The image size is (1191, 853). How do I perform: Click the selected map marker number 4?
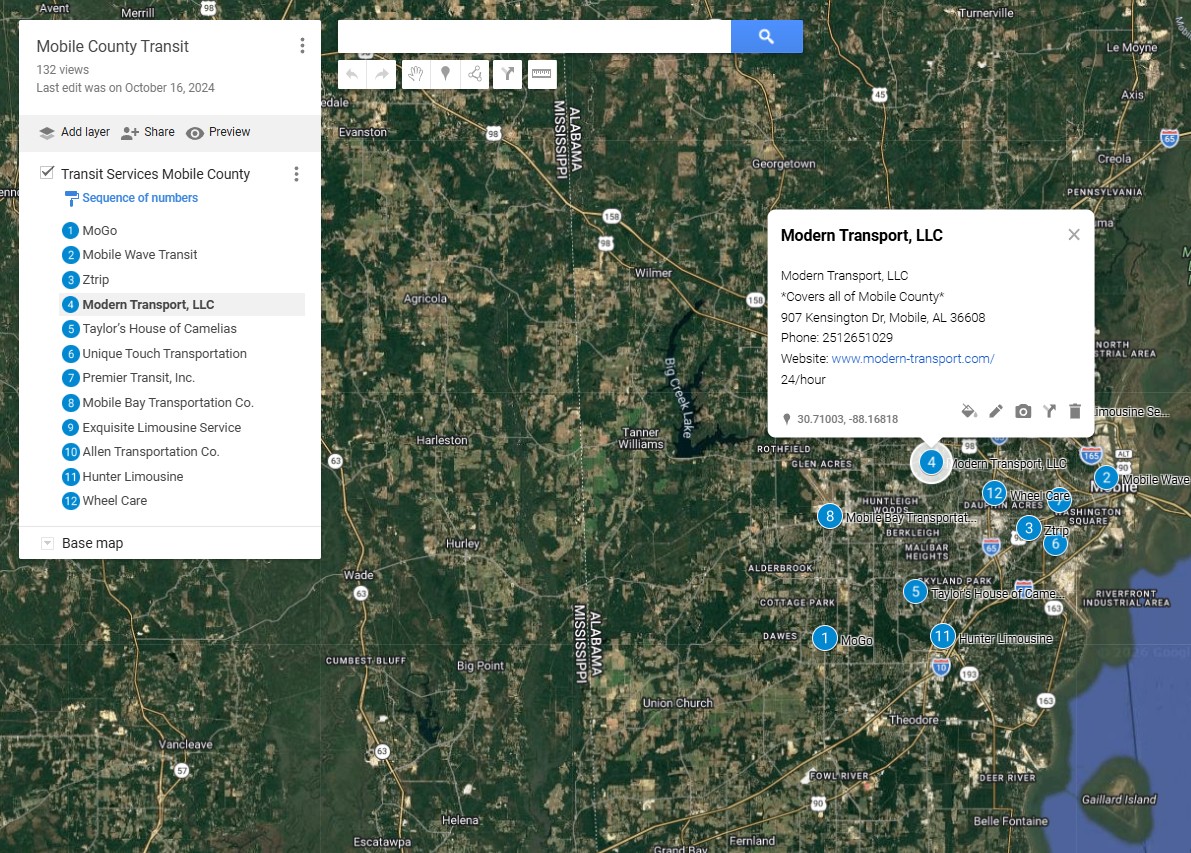coord(931,462)
